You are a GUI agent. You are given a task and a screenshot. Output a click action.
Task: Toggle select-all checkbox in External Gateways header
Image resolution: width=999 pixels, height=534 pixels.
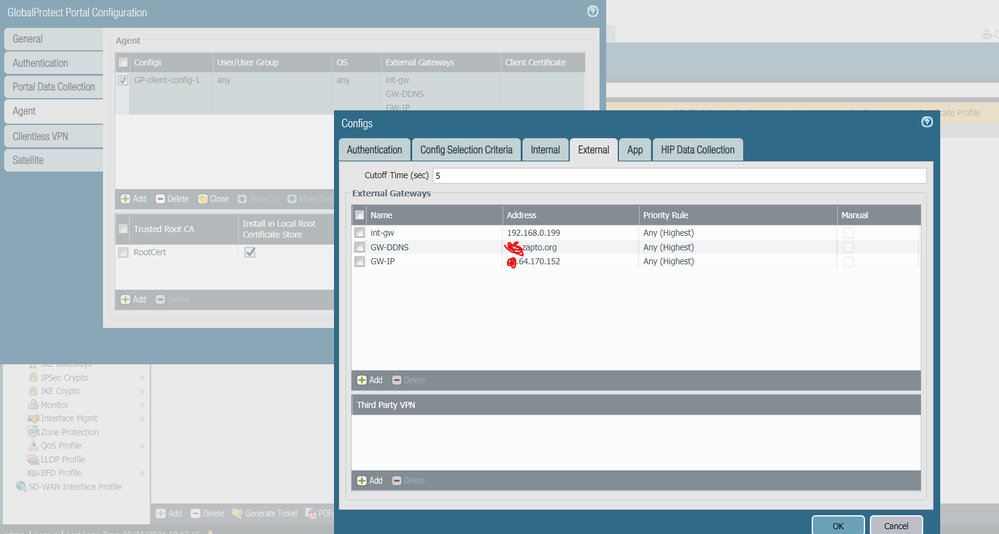point(360,215)
